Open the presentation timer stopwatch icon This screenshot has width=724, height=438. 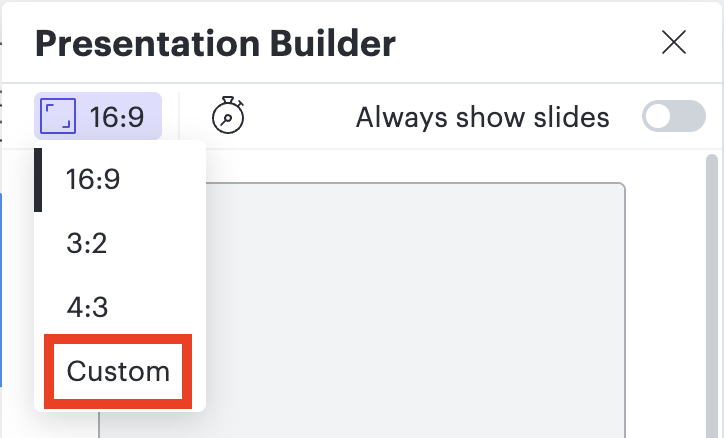(228, 117)
